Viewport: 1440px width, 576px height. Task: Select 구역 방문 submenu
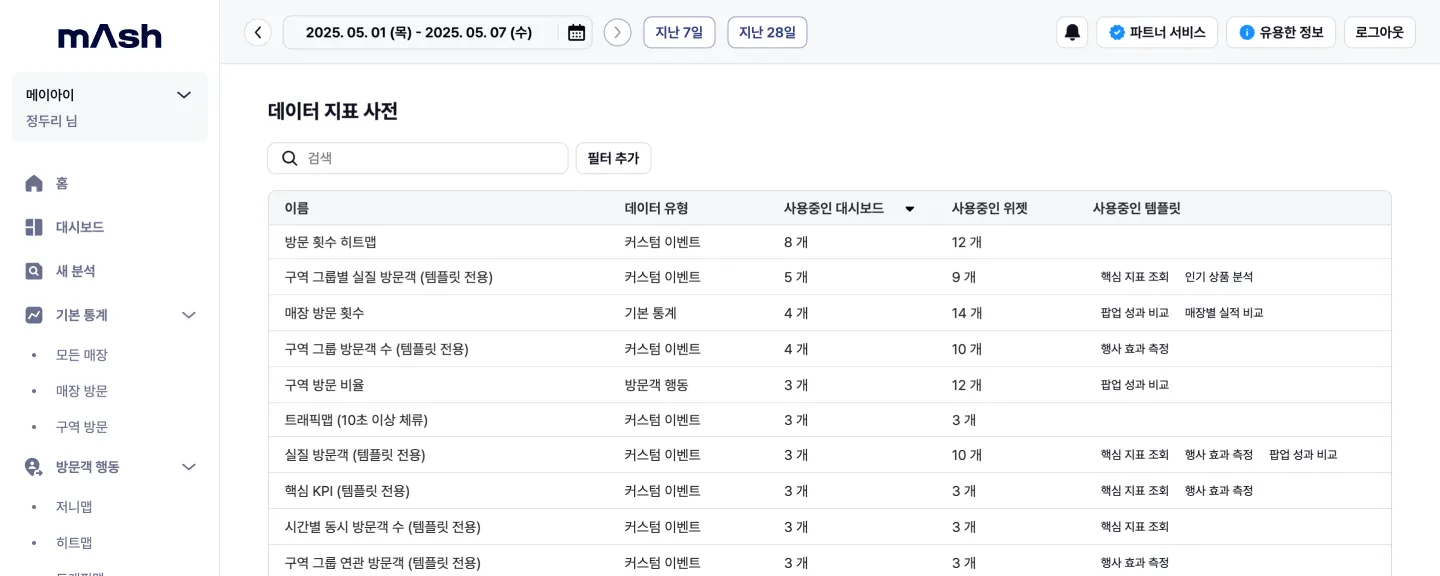[x=82, y=427]
